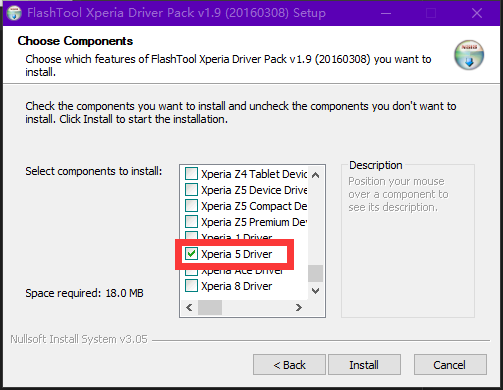Enable the Xperia Z5 Compact checkbox
503x390 pixels.
pyautogui.click(x=191, y=206)
